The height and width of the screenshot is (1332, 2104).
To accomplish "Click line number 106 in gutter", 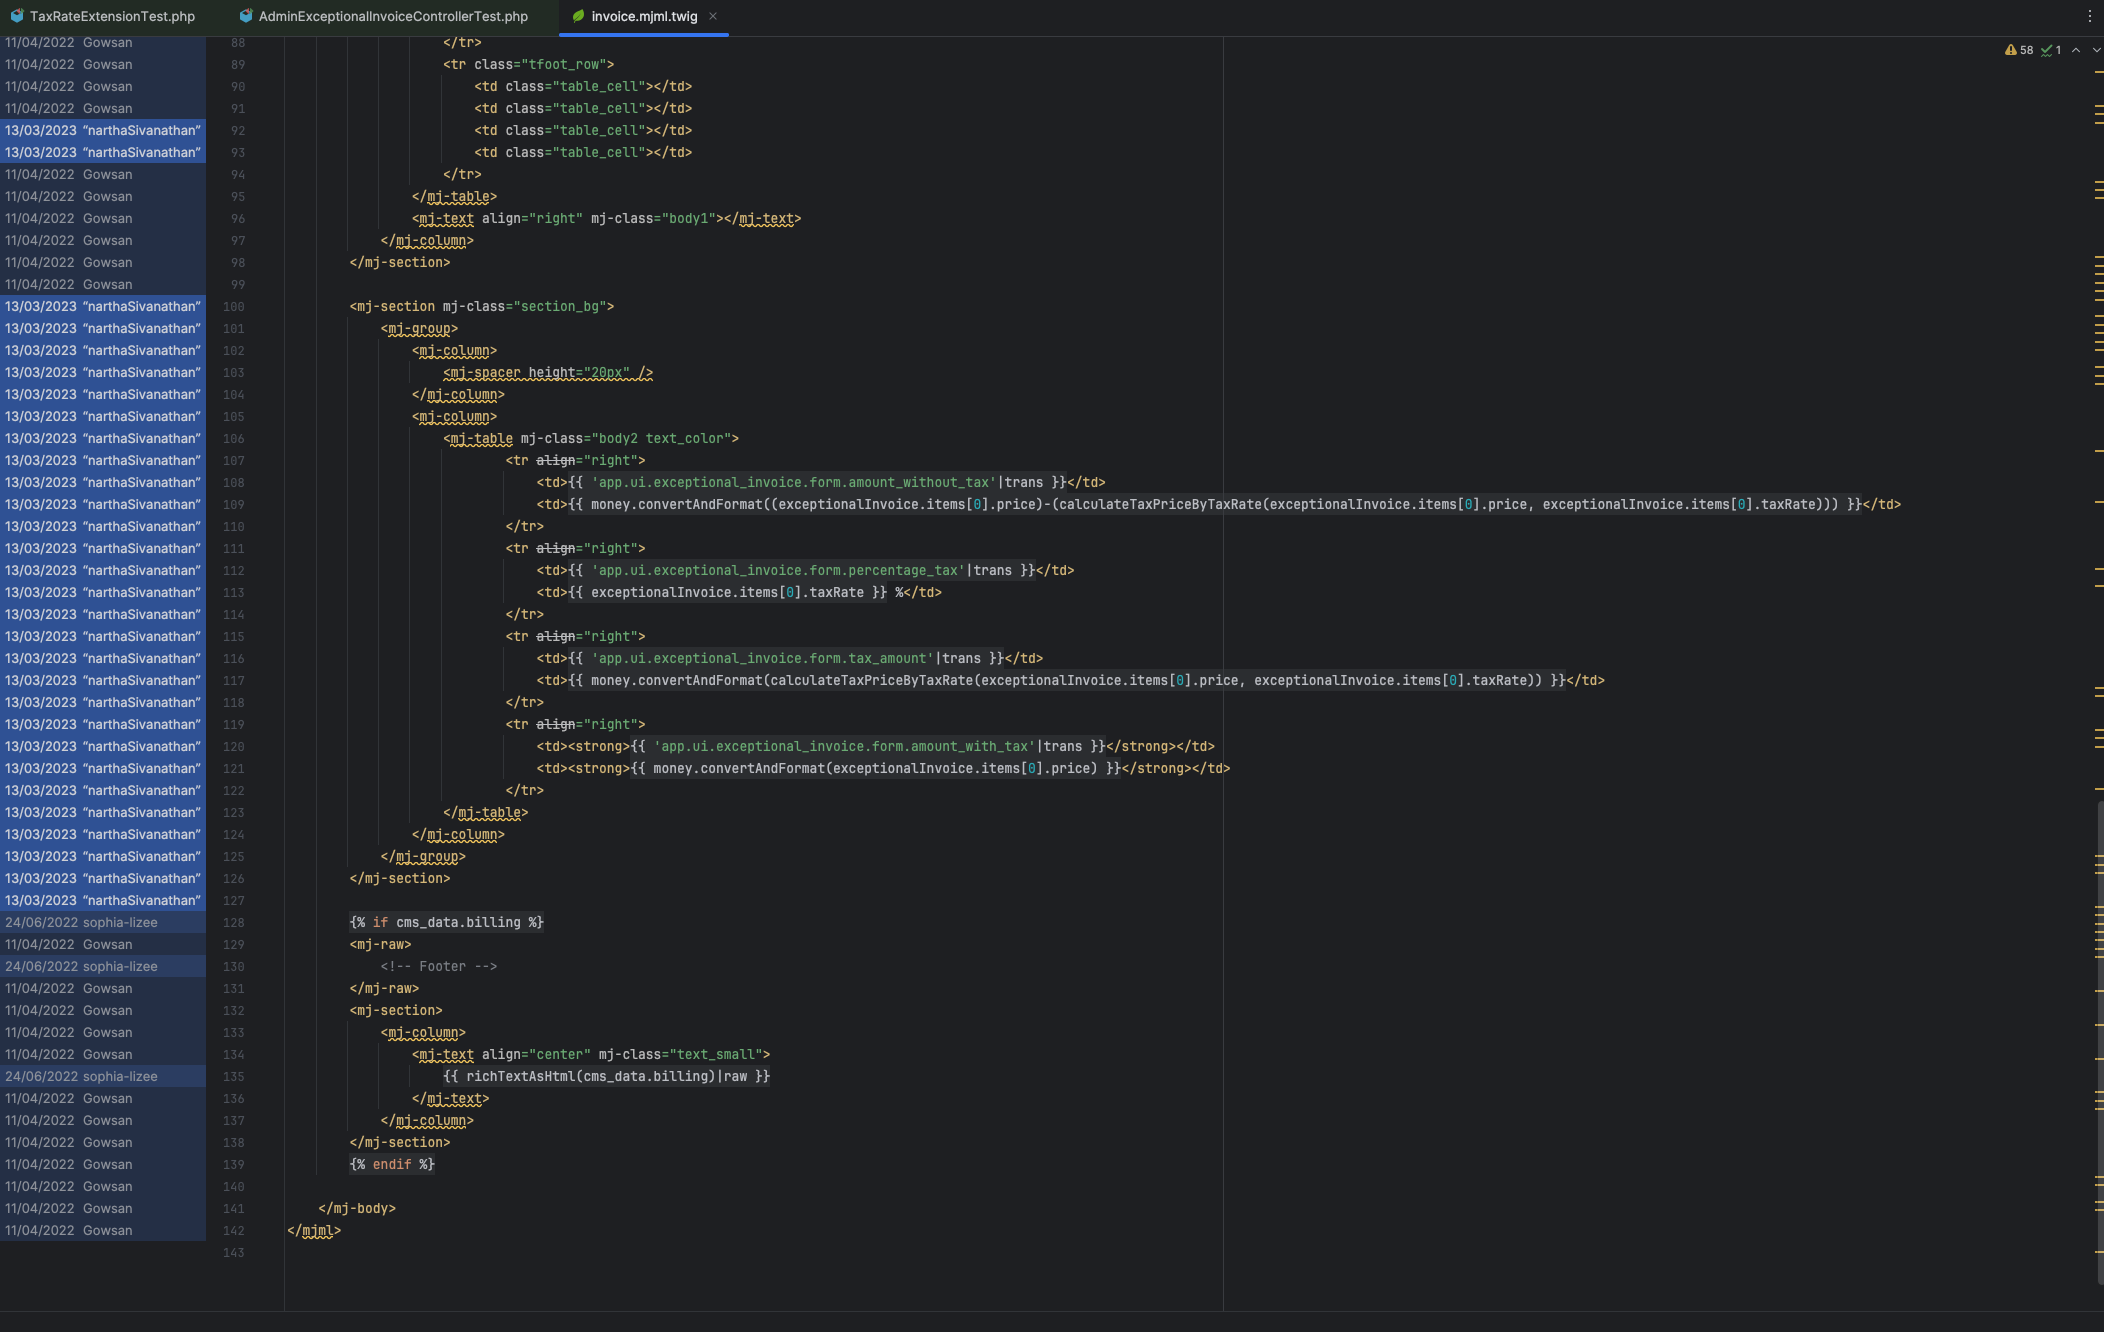I will [233, 438].
